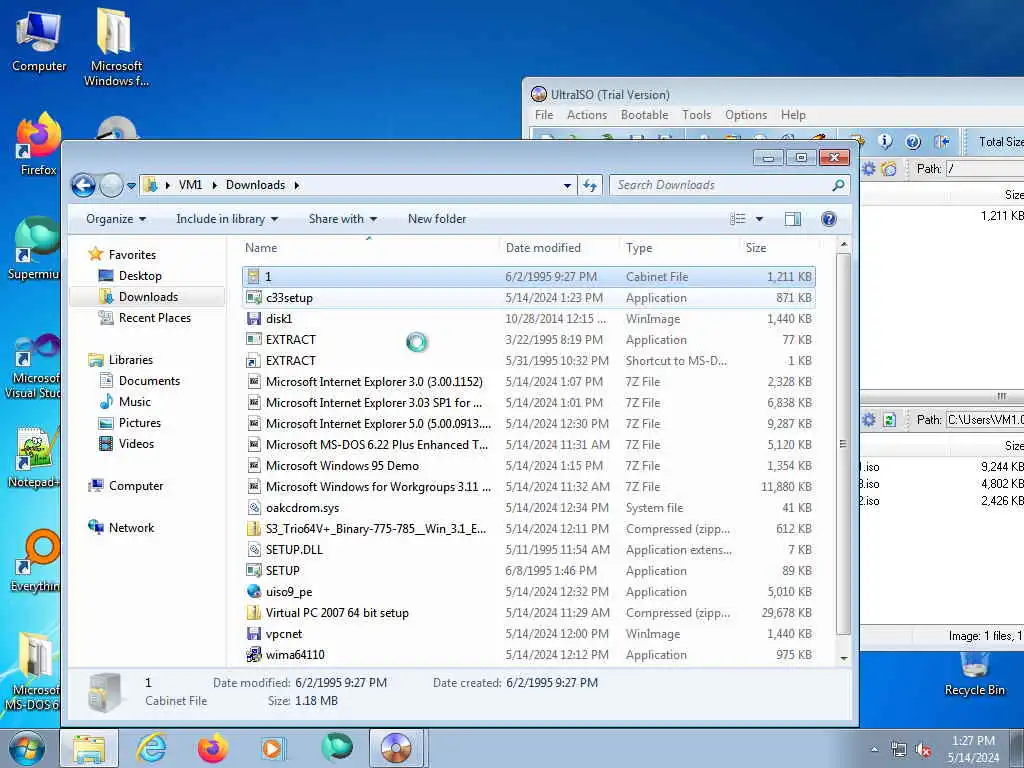Expand arrow after VM1 in address bar

click(x=214, y=185)
